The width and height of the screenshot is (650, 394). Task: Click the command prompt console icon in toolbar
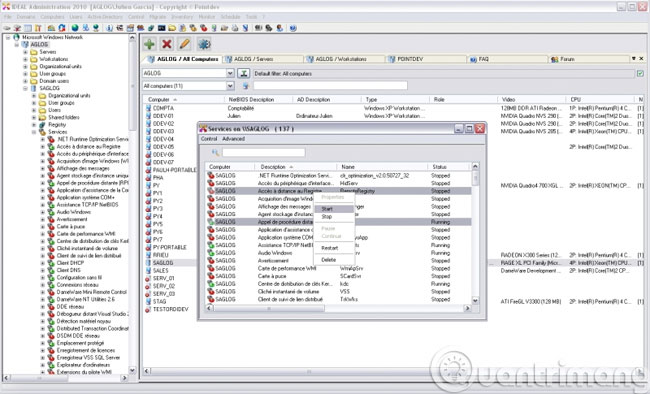point(161,28)
